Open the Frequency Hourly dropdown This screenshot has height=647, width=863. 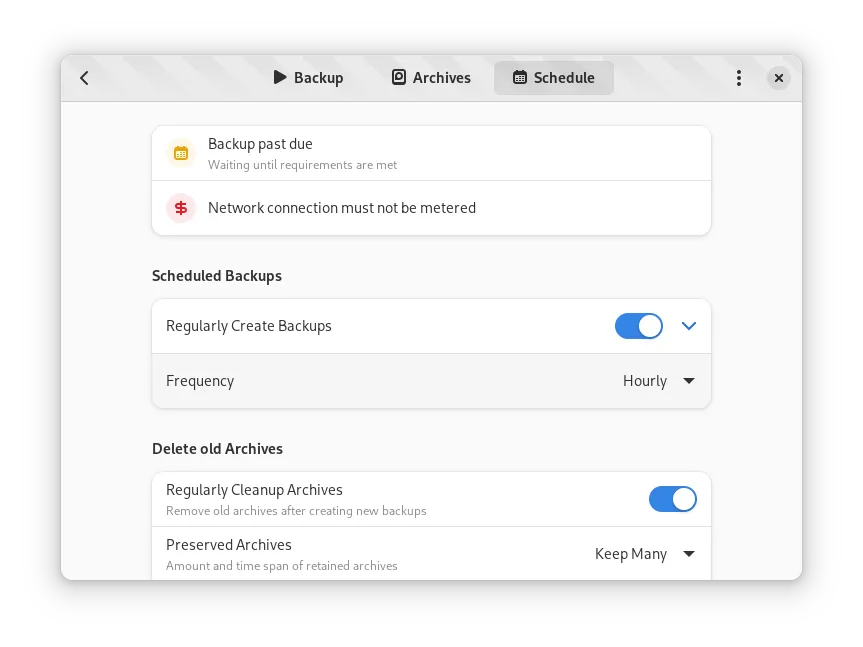coord(659,381)
